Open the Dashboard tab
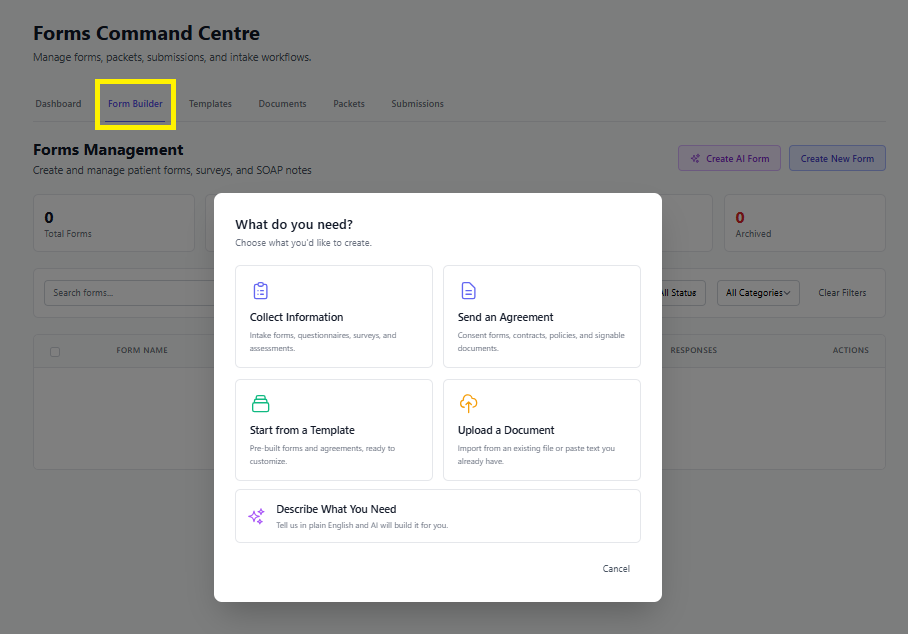This screenshot has width=908, height=634. (58, 104)
